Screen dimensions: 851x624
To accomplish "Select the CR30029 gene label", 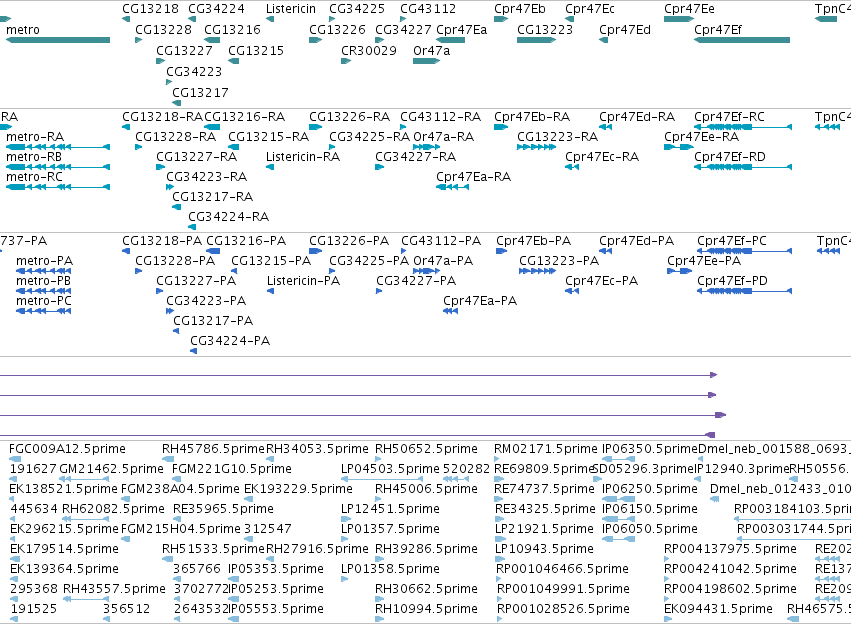I will pos(369,51).
